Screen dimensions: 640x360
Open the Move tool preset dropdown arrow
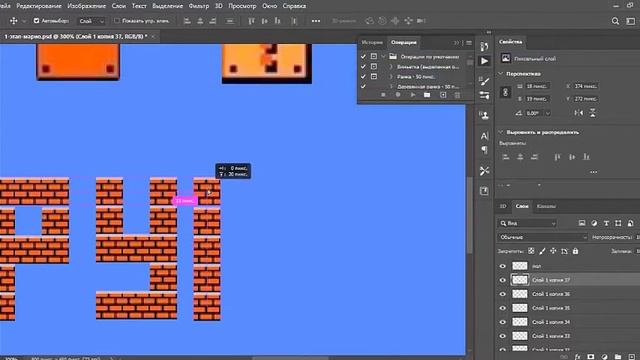tap(24, 21)
